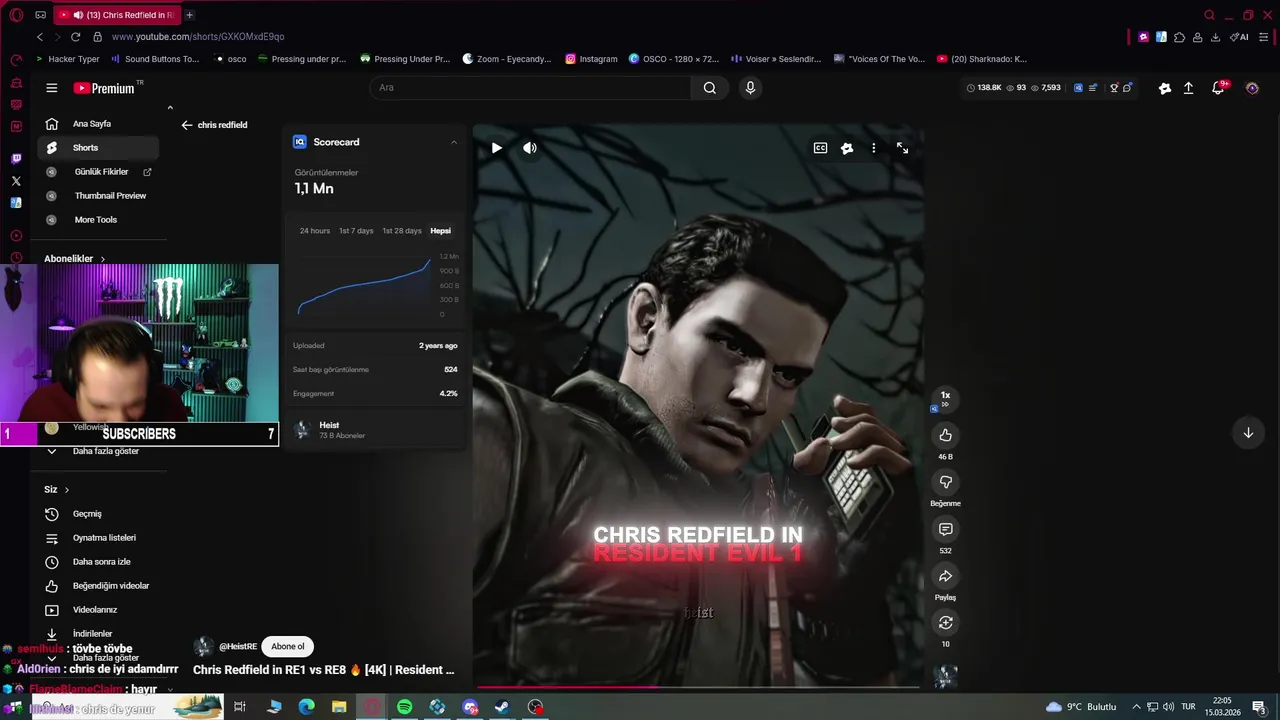Open the 532 comments panel
This screenshot has width=1280, height=720.
pyautogui.click(x=945, y=529)
